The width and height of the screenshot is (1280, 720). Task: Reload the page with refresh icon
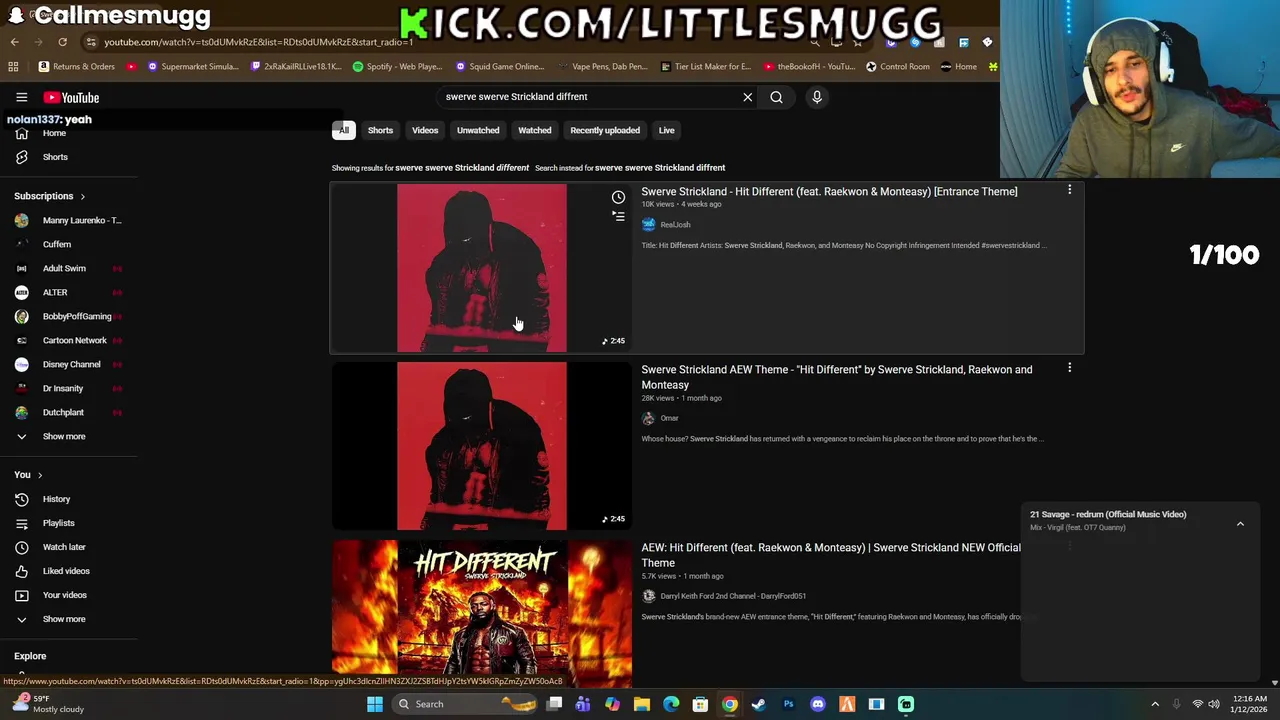[x=62, y=42]
